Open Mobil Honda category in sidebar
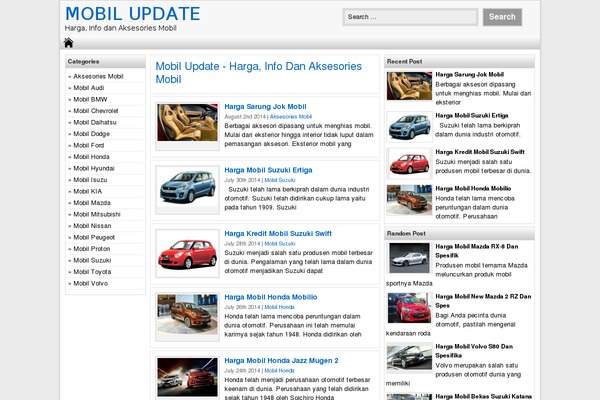The image size is (600, 400). tap(91, 157)
